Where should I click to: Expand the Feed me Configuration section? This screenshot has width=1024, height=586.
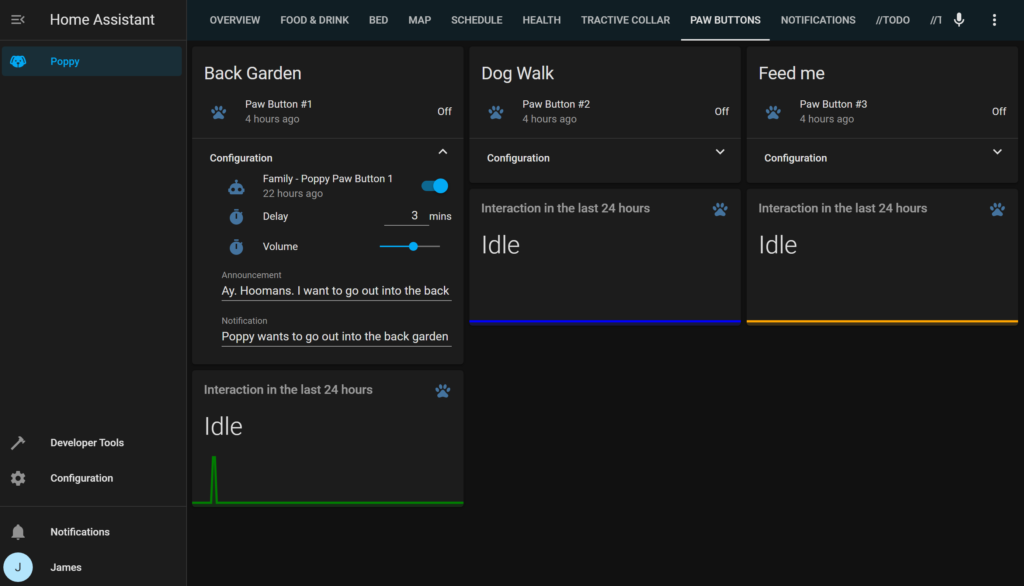997,153
